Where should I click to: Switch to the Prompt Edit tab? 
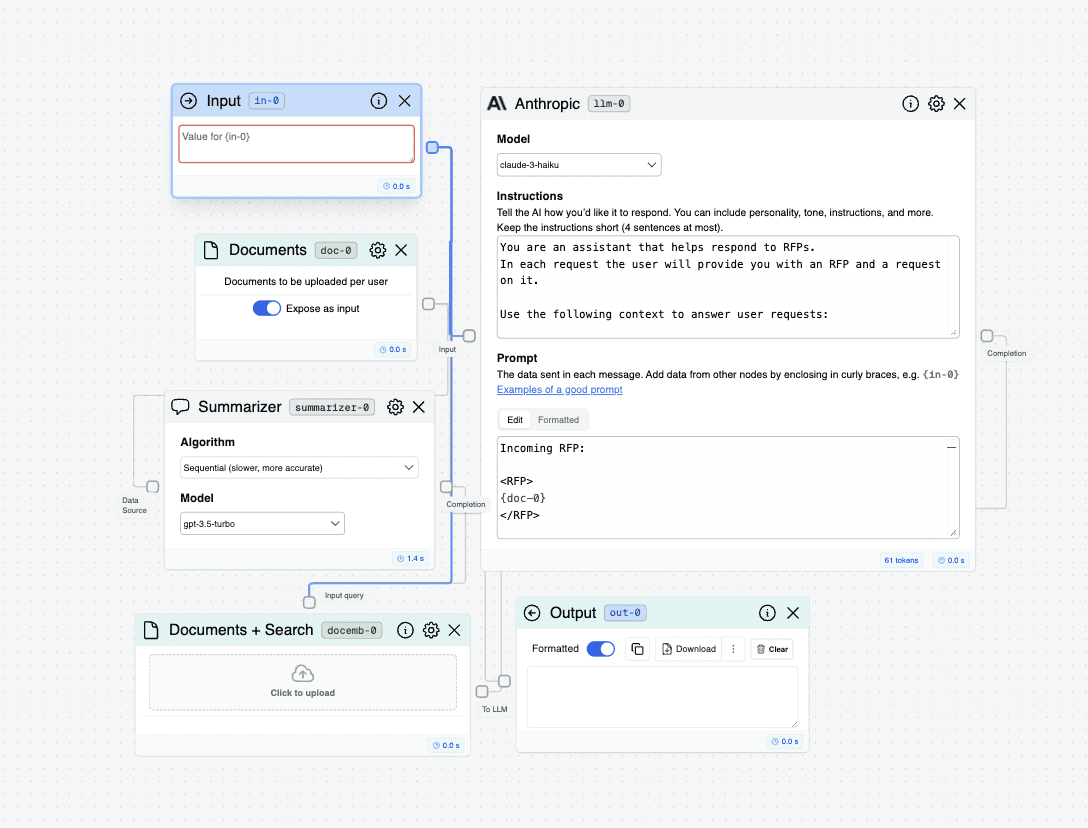tap(515, 420)
